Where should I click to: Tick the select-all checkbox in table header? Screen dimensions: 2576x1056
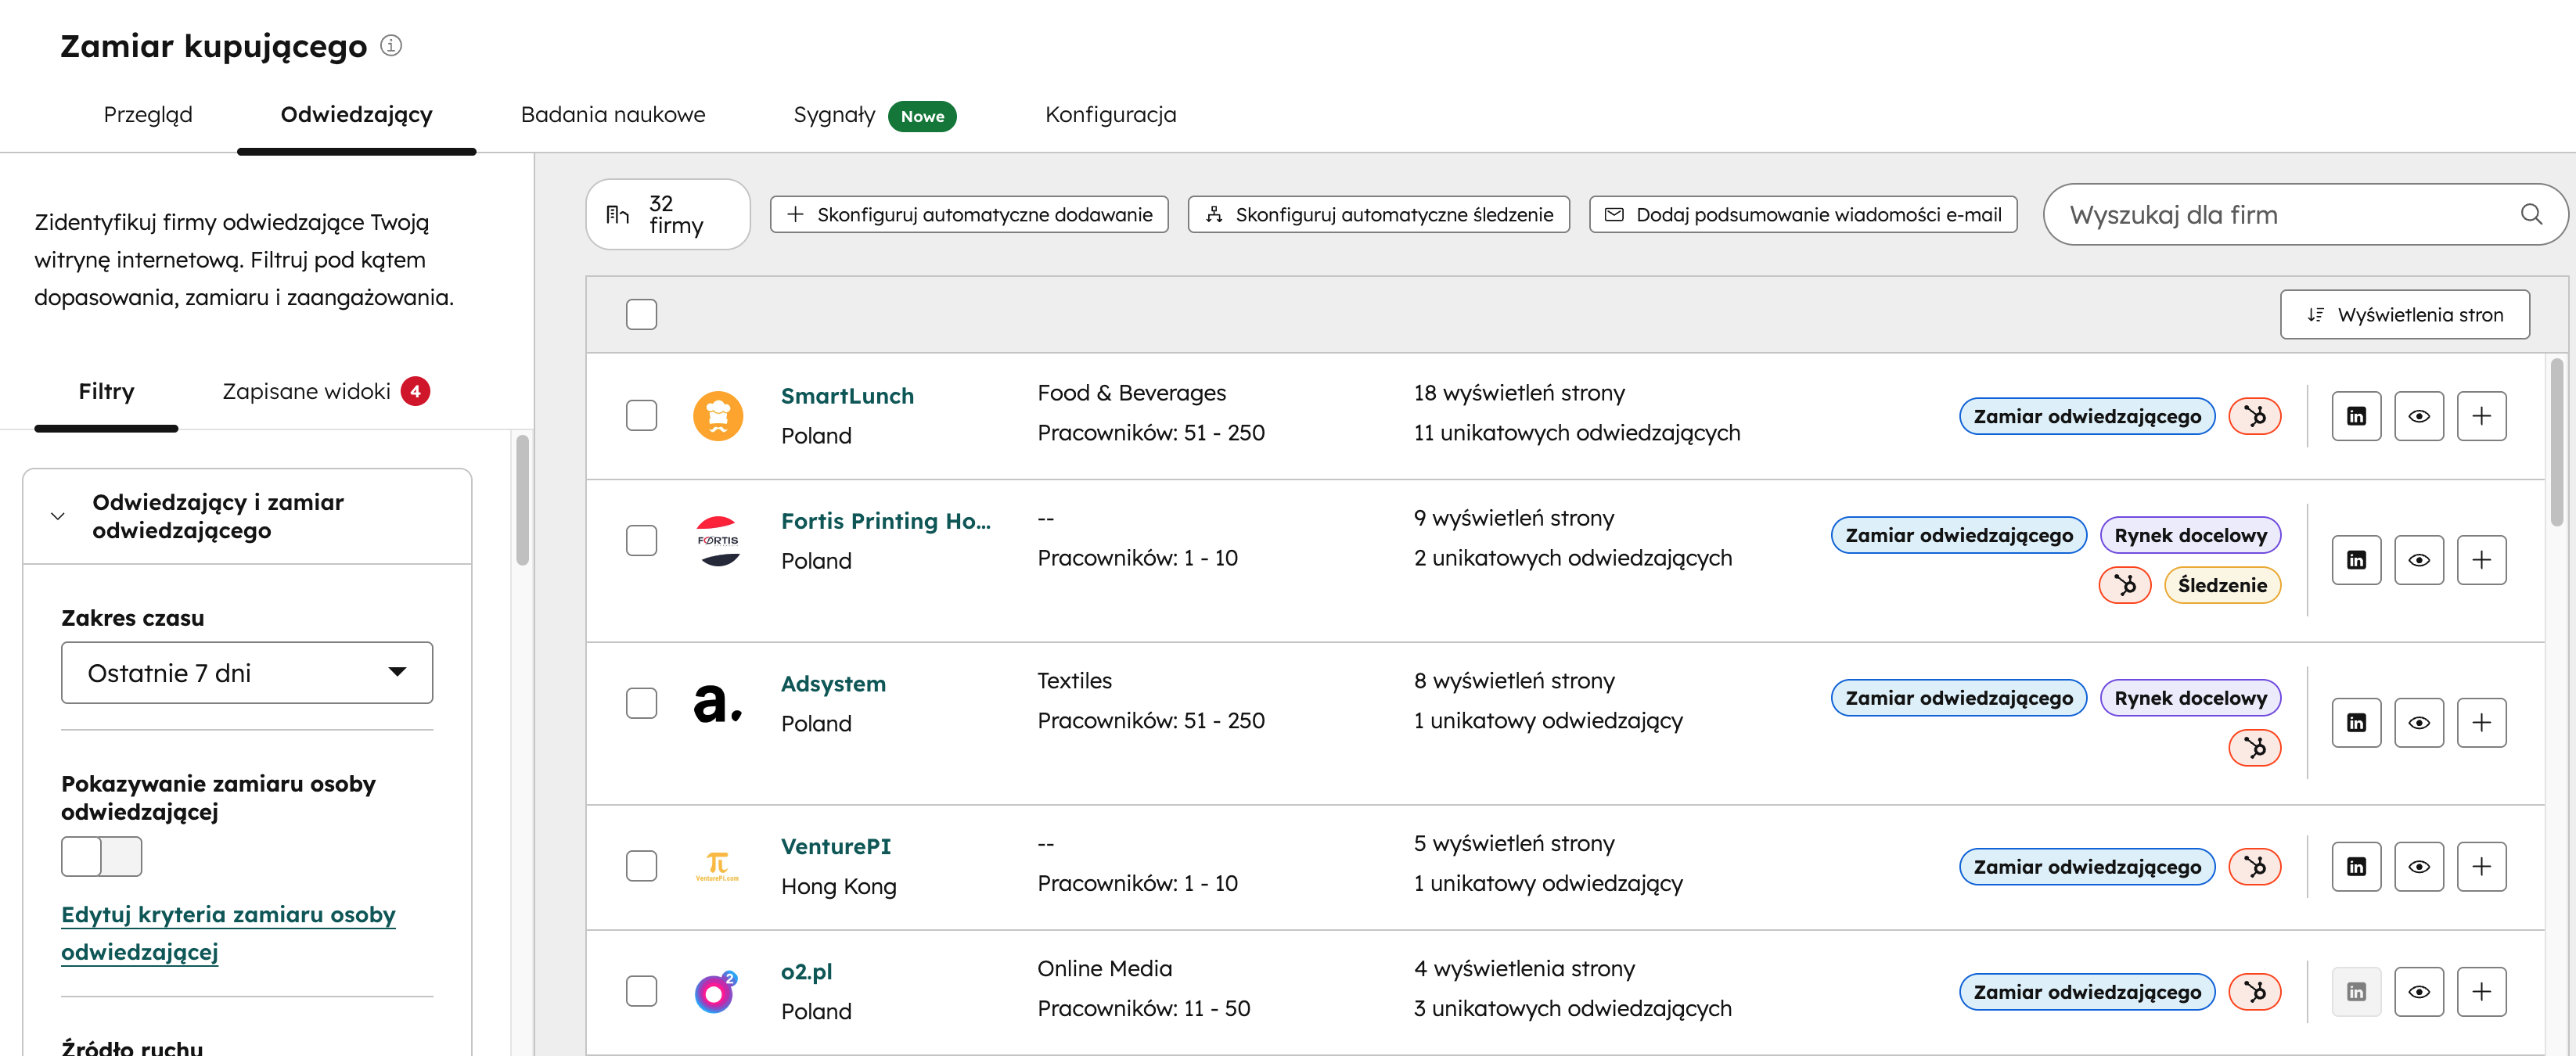point(641,314)
